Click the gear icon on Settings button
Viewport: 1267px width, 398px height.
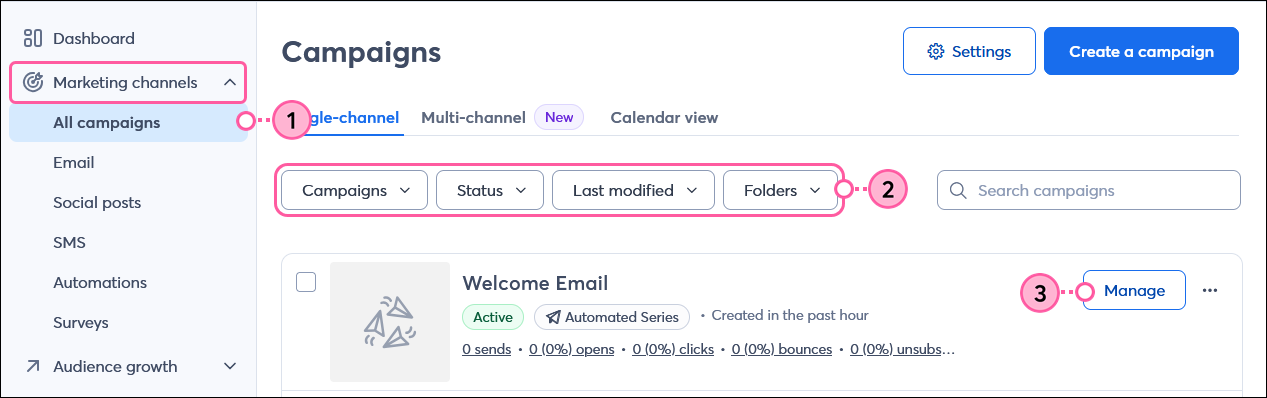[936, 51]
